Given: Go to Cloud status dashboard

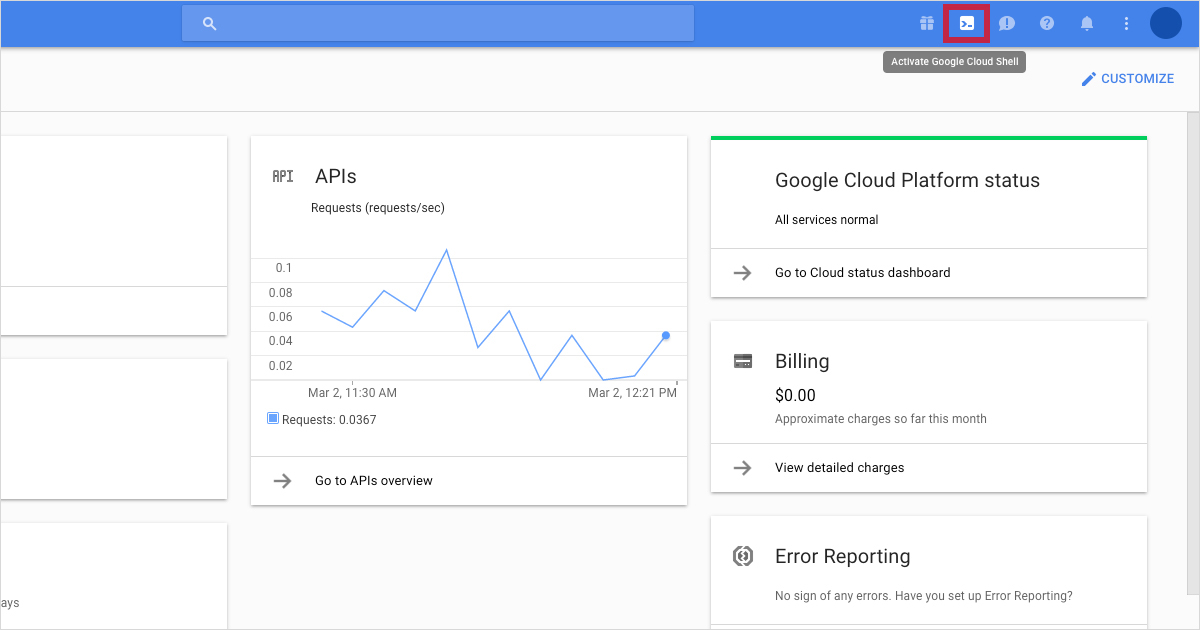Looking at the screenshot, I should [x=863, y=272].
